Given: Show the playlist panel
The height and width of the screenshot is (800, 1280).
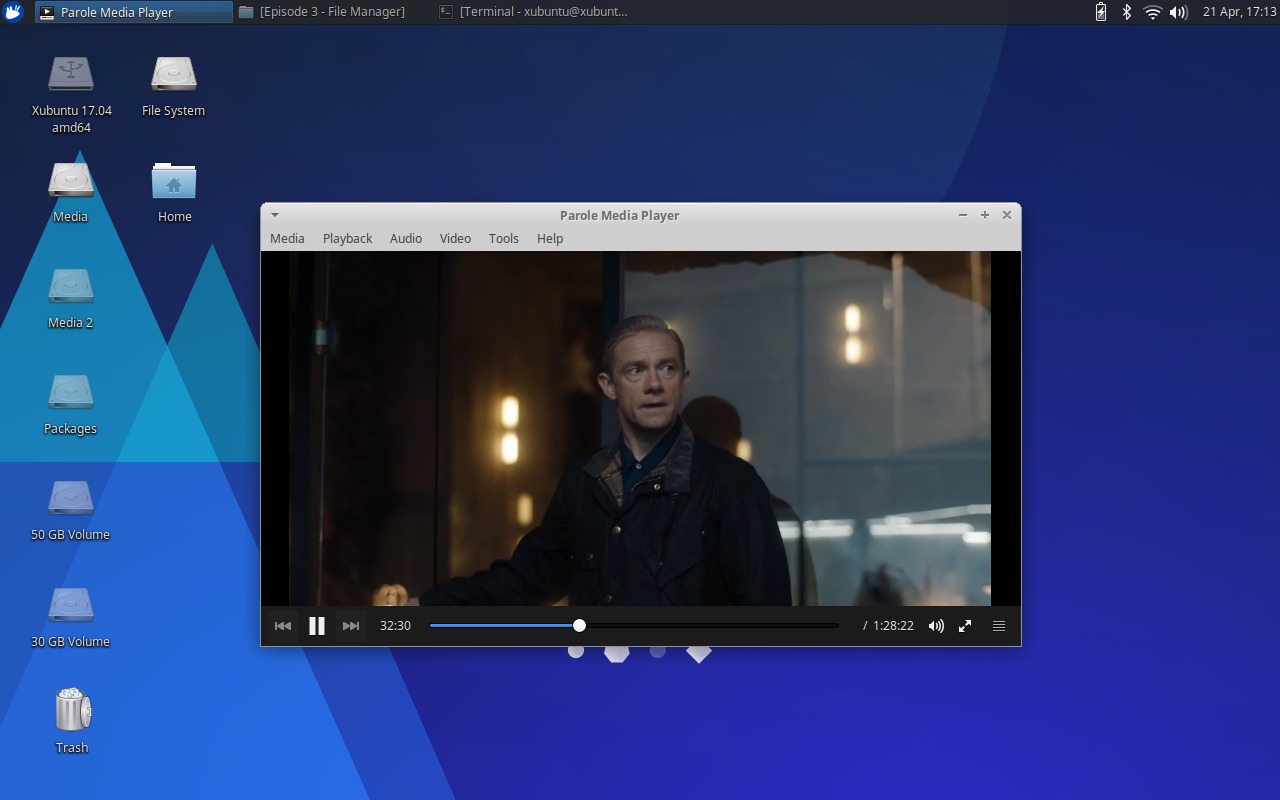Looking at the screenshot, I should coord(998,626).
